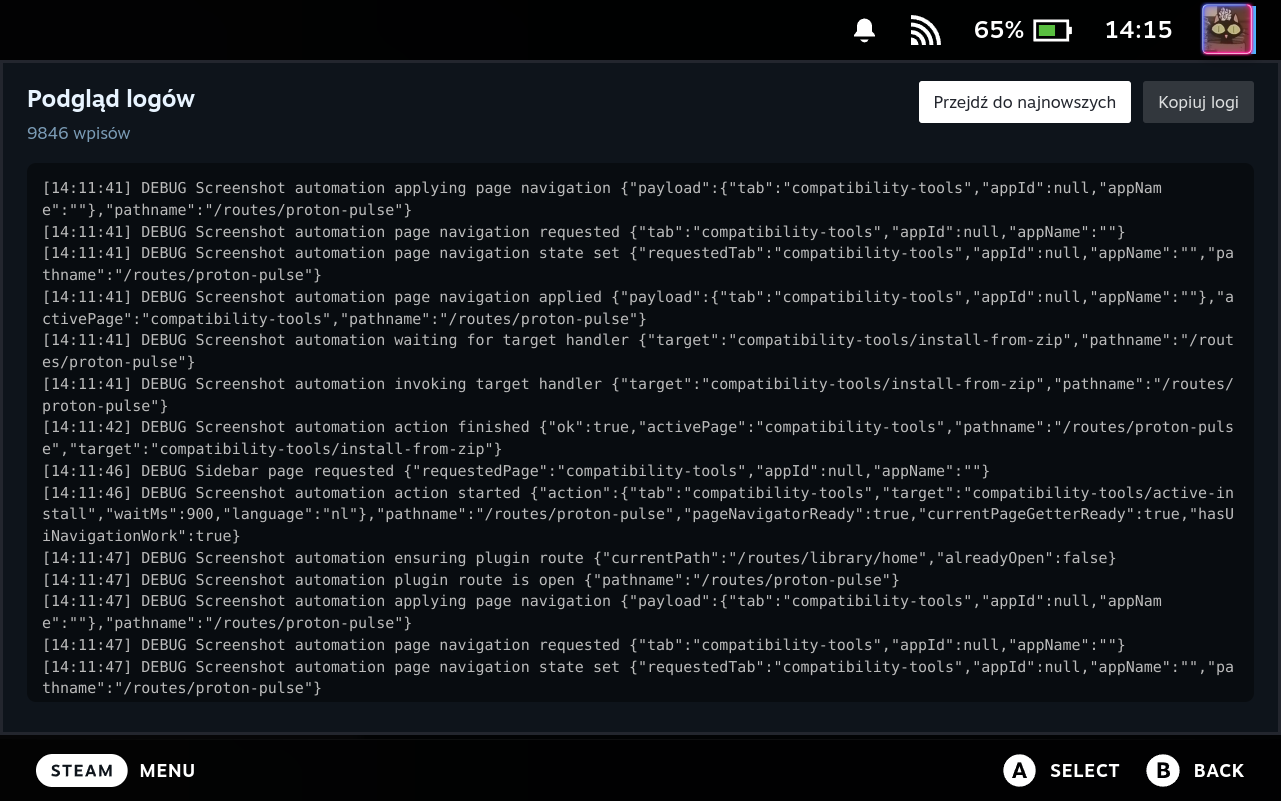This screenshot has width=1281, height=801.
Task: Select log line 'ensuring plugin route'
Action: click(579, 558)
